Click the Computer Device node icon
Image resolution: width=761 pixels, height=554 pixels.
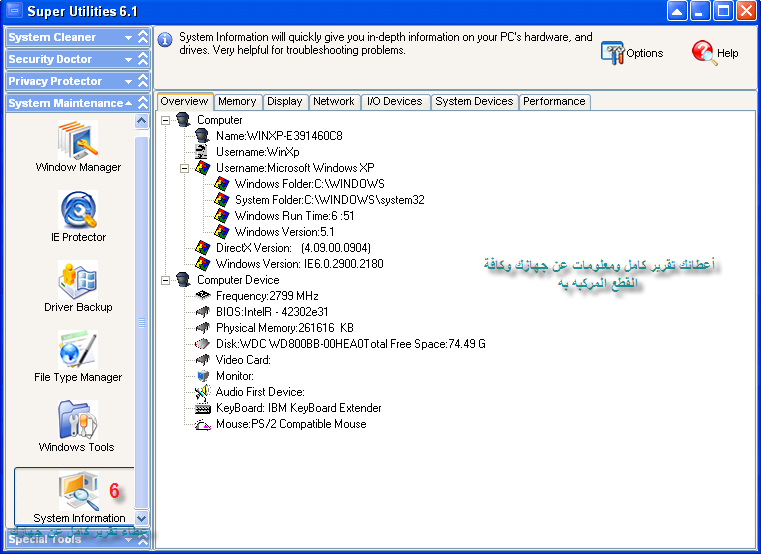(x=183, y=280)
